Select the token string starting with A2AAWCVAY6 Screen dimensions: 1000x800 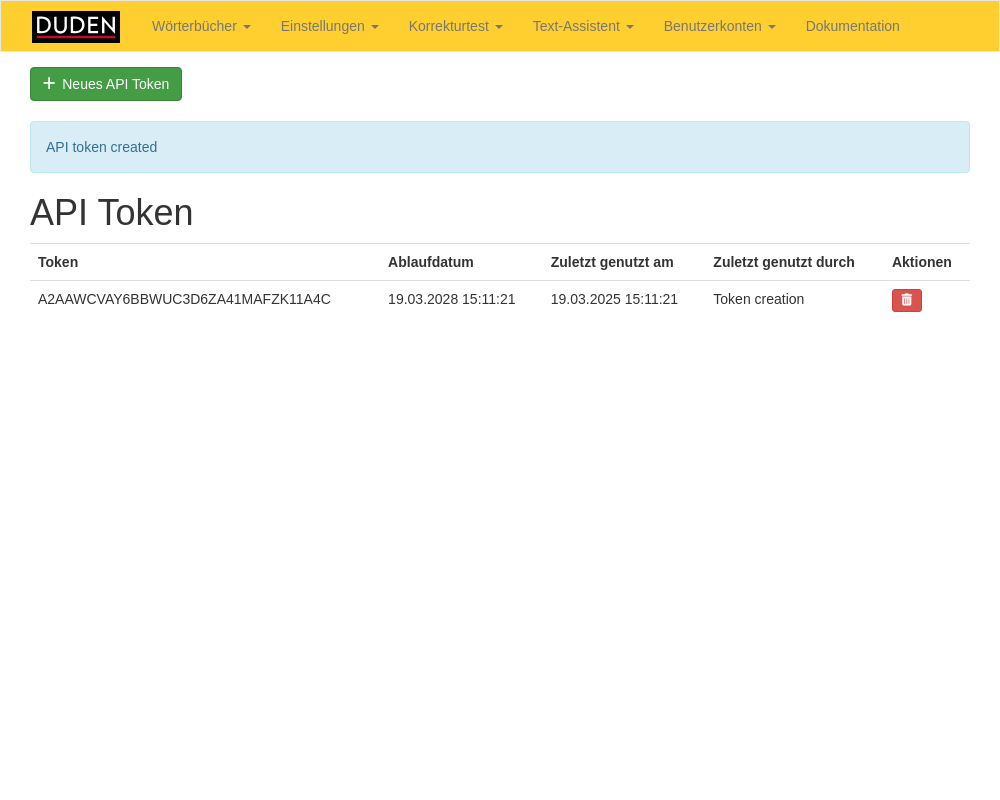(x=184, y=299)
